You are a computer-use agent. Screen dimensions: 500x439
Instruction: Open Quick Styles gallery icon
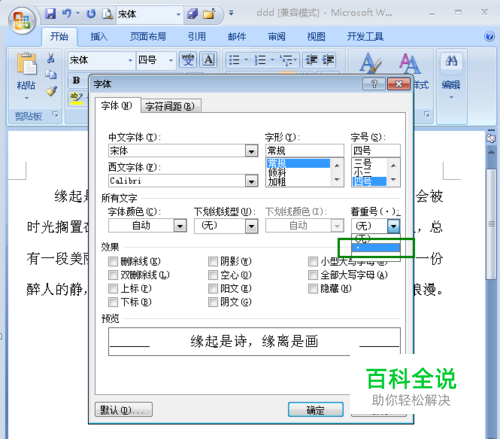370,63
